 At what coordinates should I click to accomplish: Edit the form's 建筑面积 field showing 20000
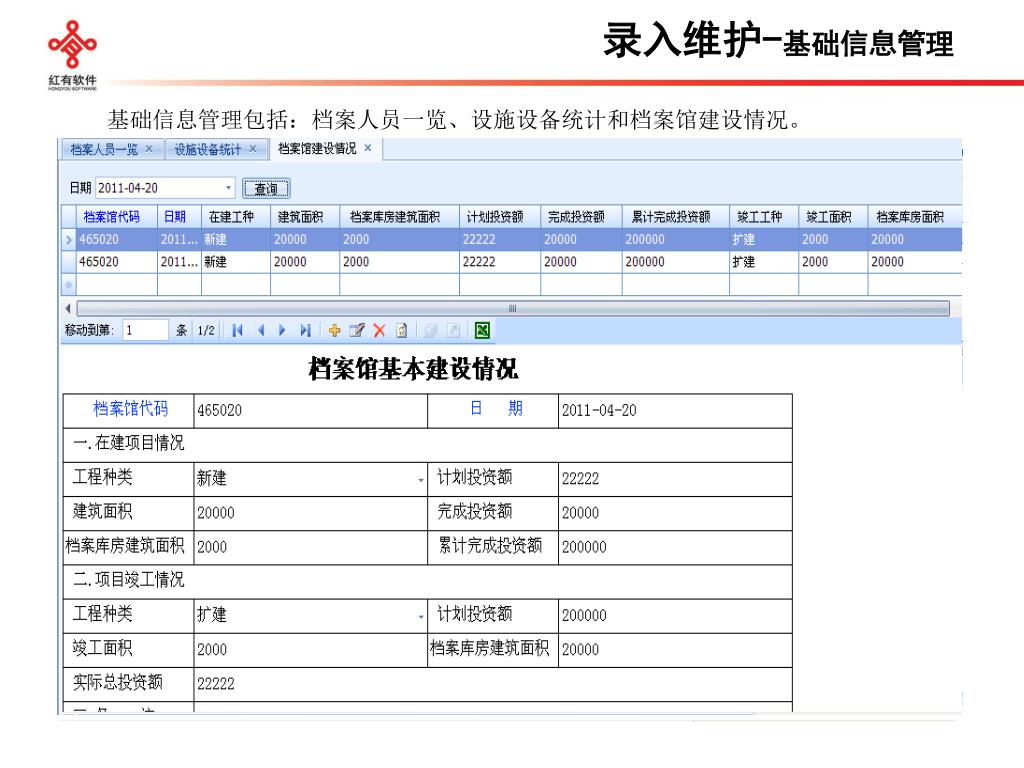[x=310, y=513]
